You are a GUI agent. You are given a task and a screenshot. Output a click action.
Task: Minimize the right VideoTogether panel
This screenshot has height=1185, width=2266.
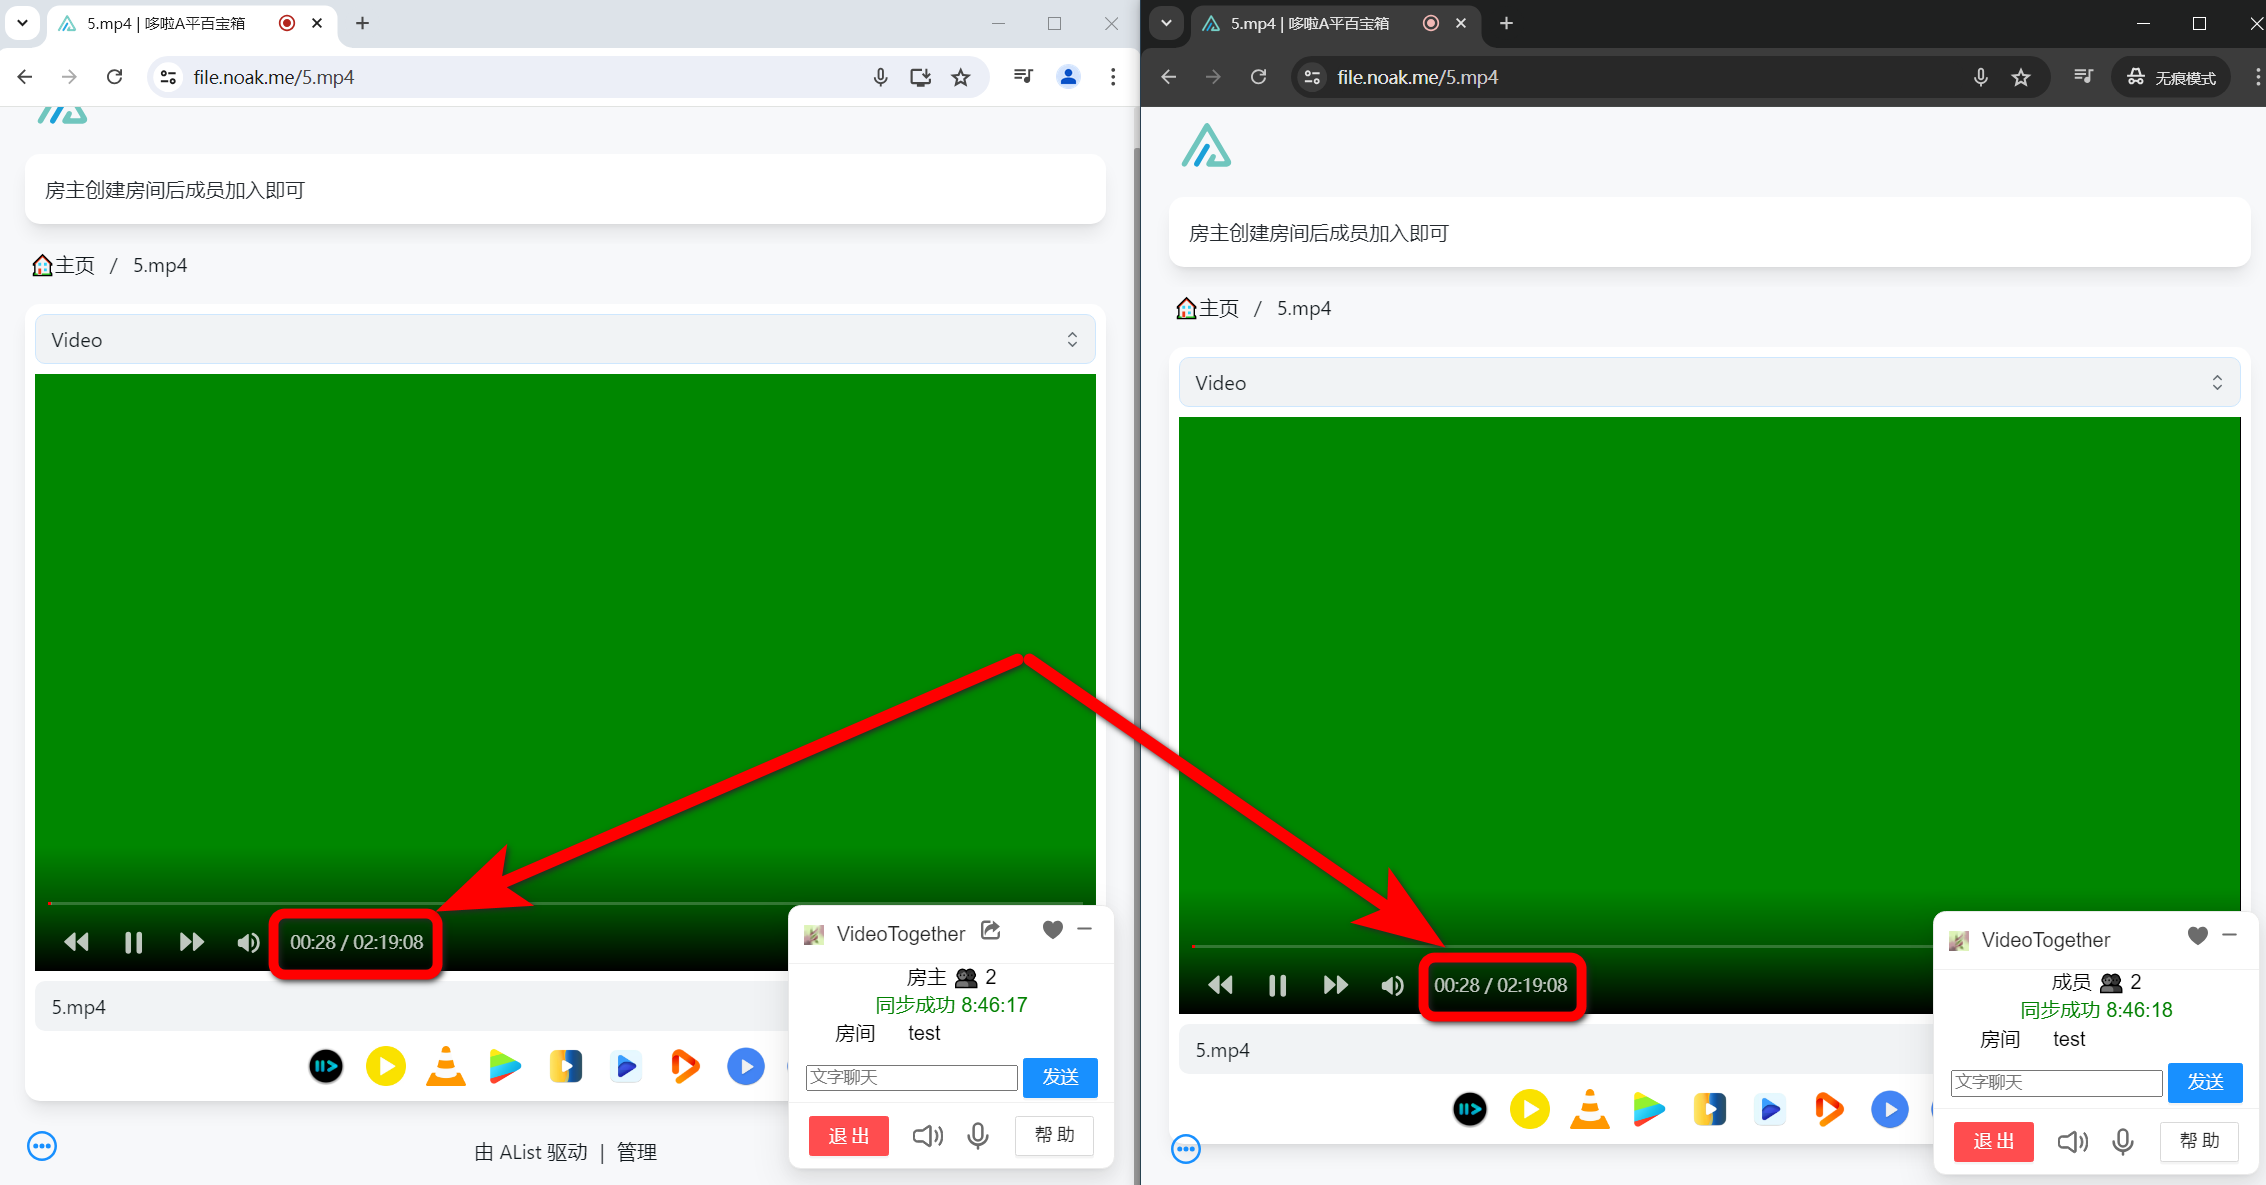point(2229,935)
